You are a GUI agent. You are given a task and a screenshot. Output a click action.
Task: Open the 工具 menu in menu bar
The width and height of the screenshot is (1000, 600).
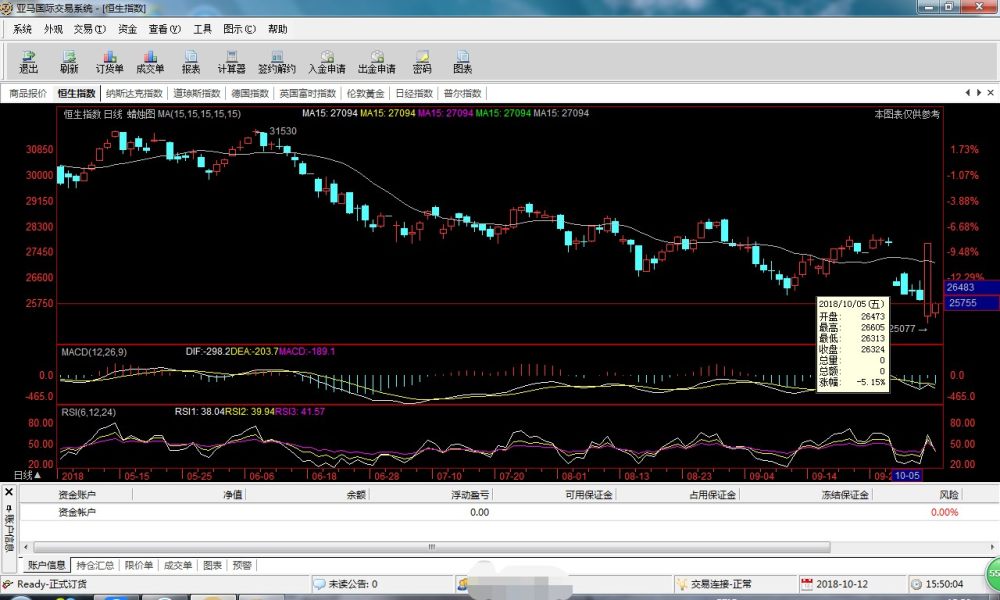click(202, 29)
